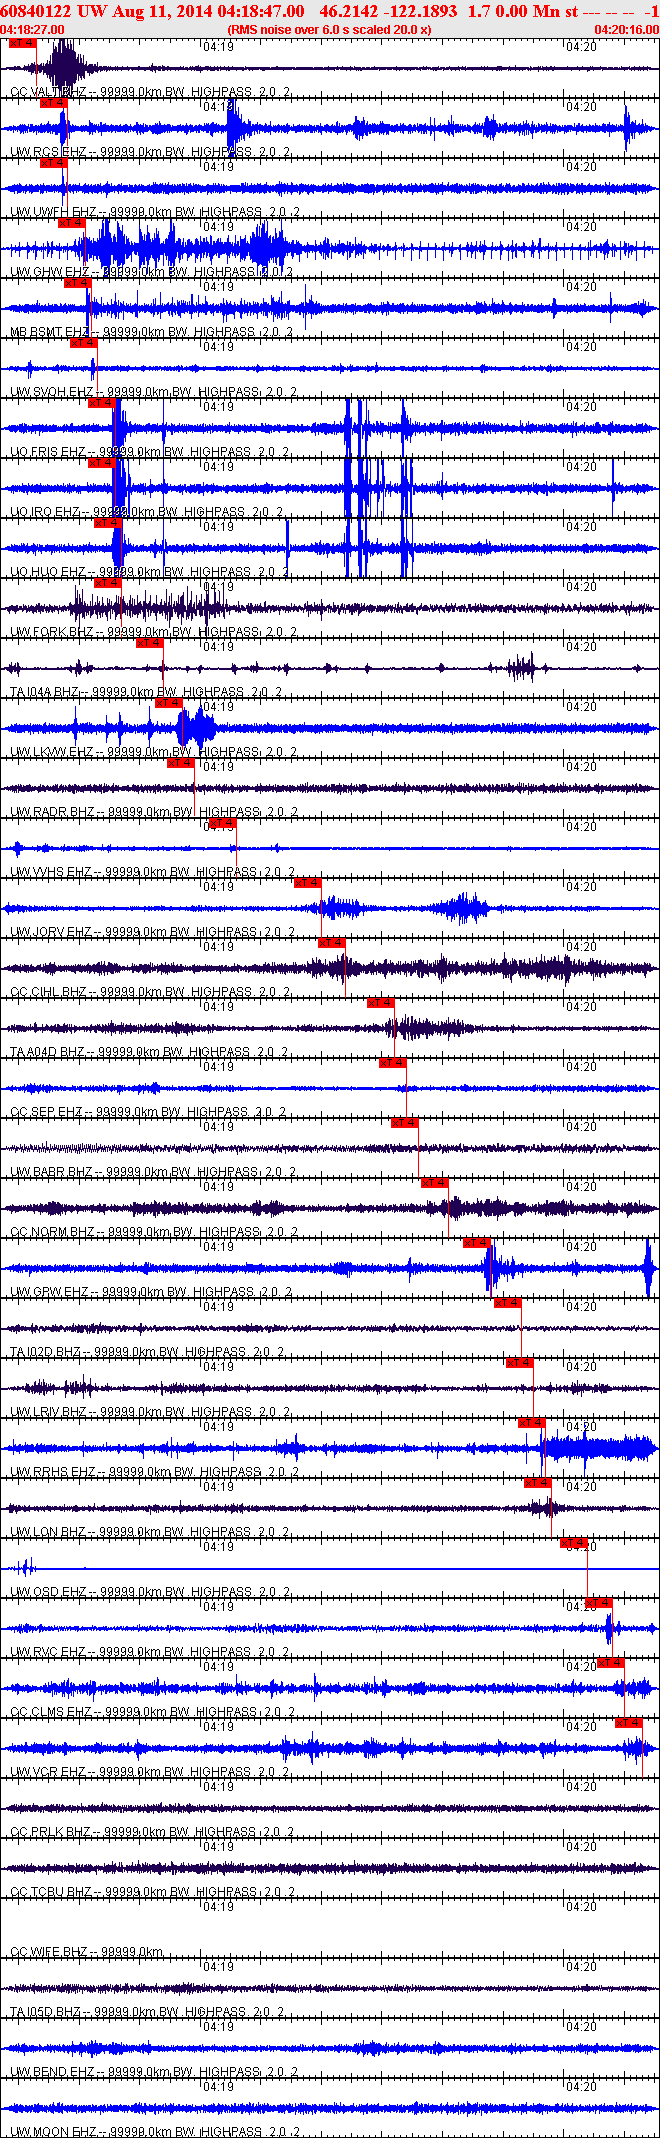This screenshot has height=2138, width=660.
Task: Click the 04:20 tick label on UW.MOON trace
Action: (x=581, y=2087)
